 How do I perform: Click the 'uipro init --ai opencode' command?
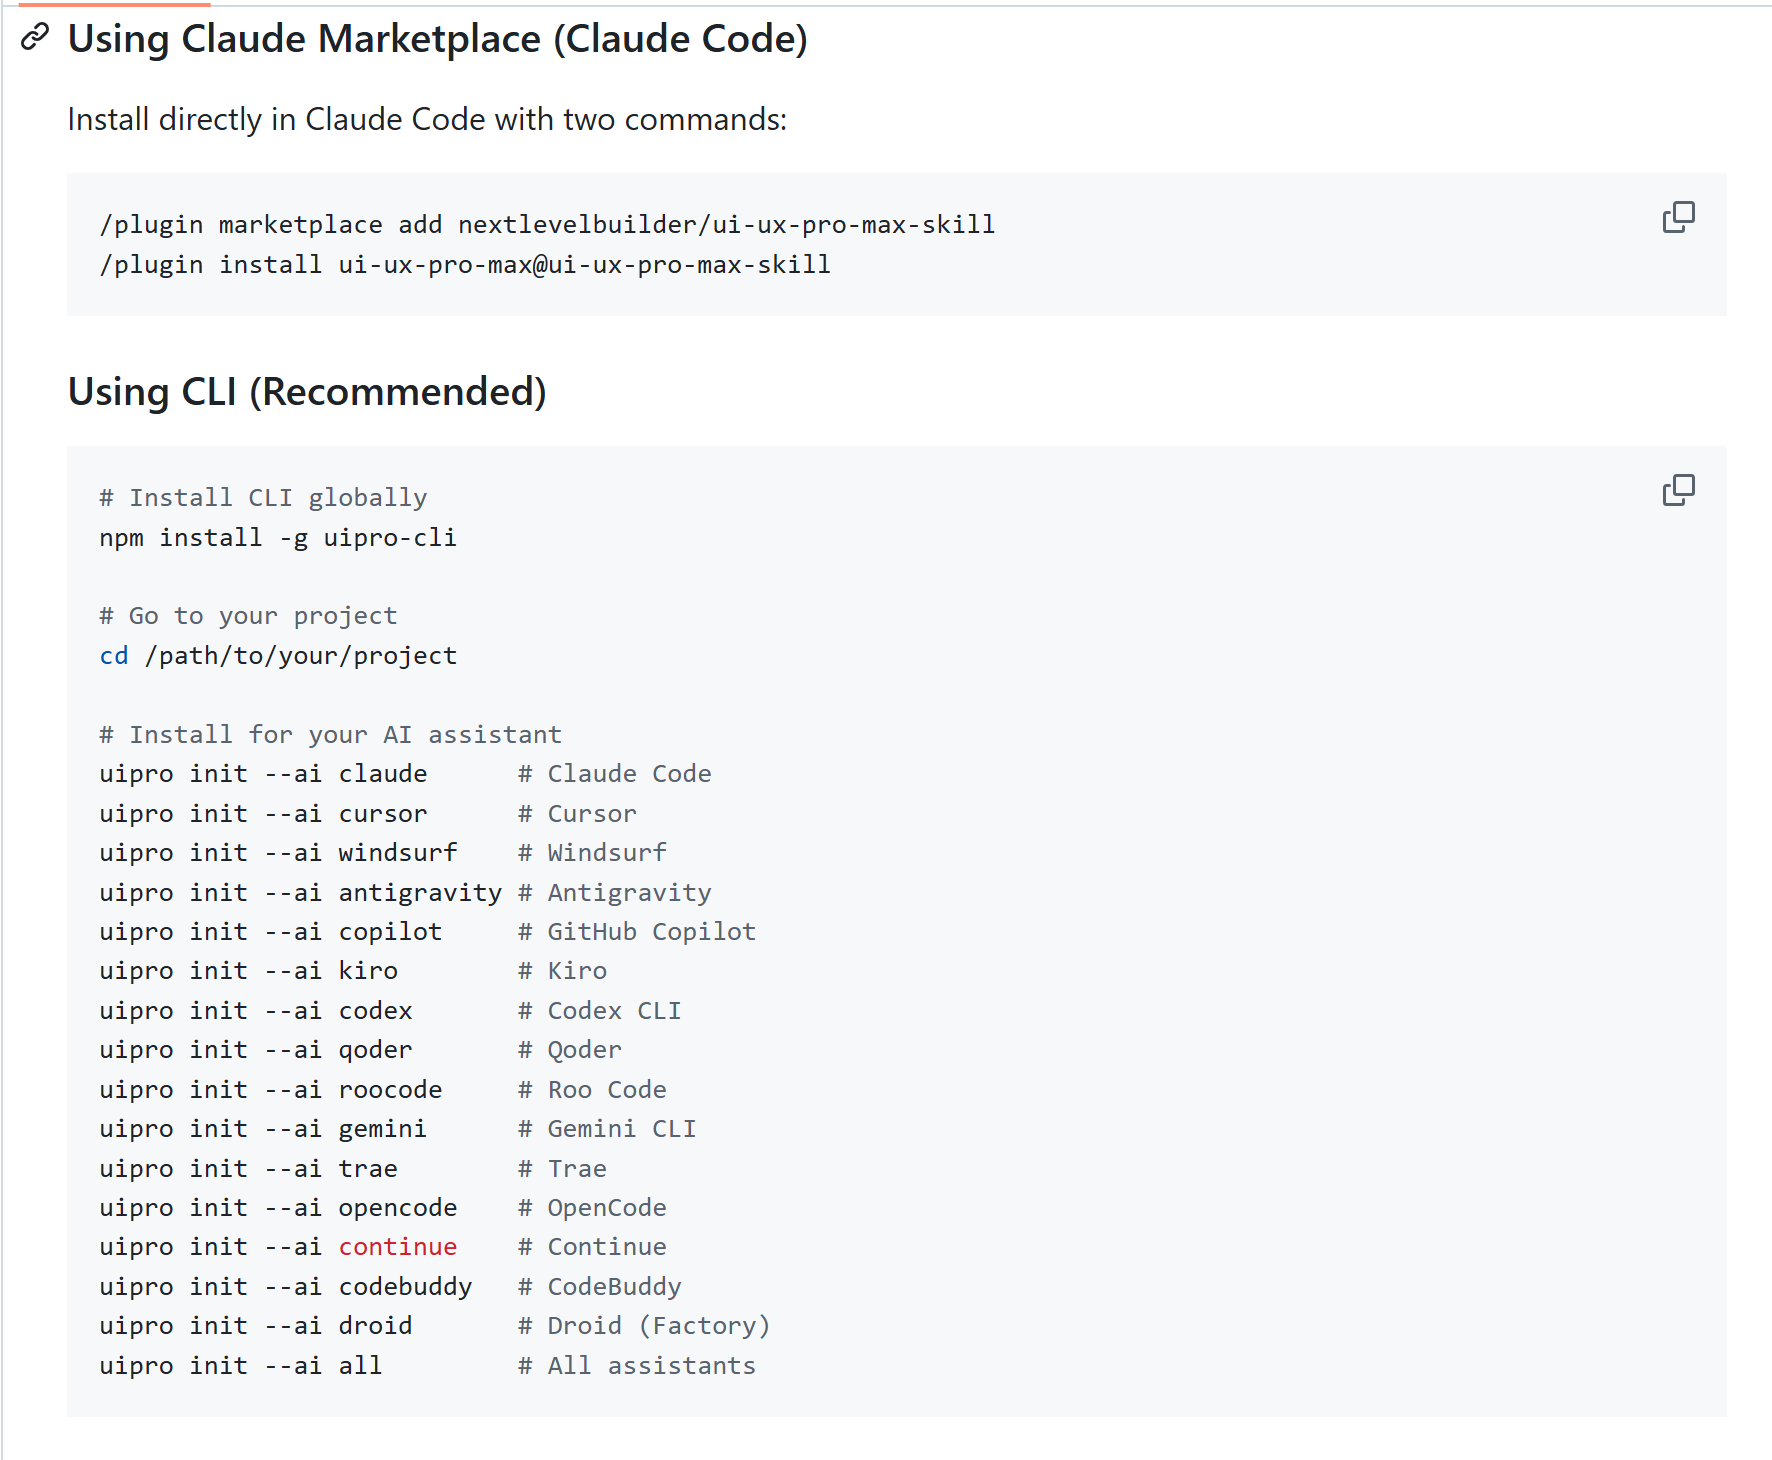(x=278, y=1208)
